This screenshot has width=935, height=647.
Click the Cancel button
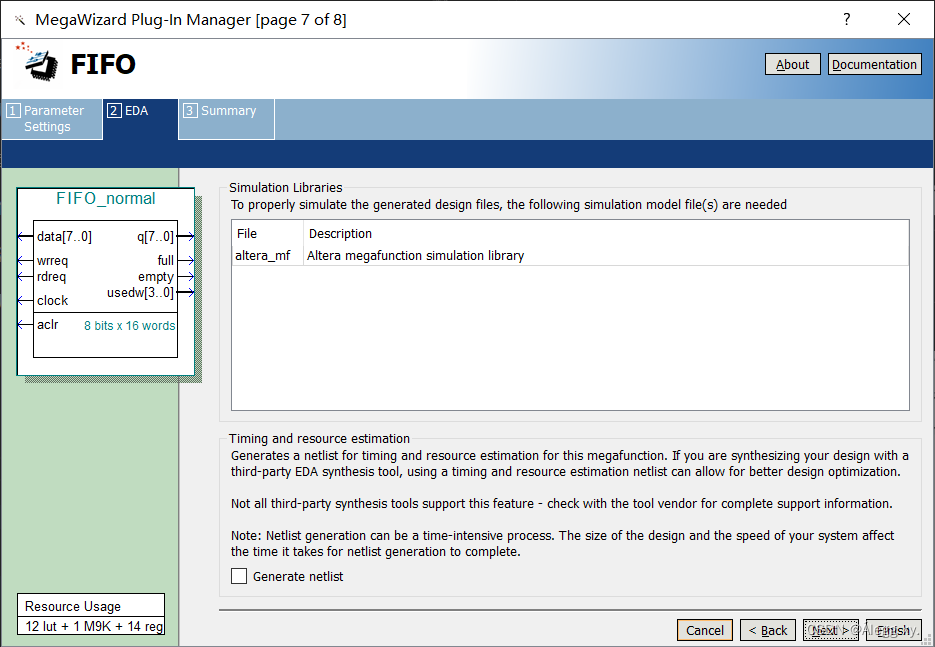tap(705, 630)
